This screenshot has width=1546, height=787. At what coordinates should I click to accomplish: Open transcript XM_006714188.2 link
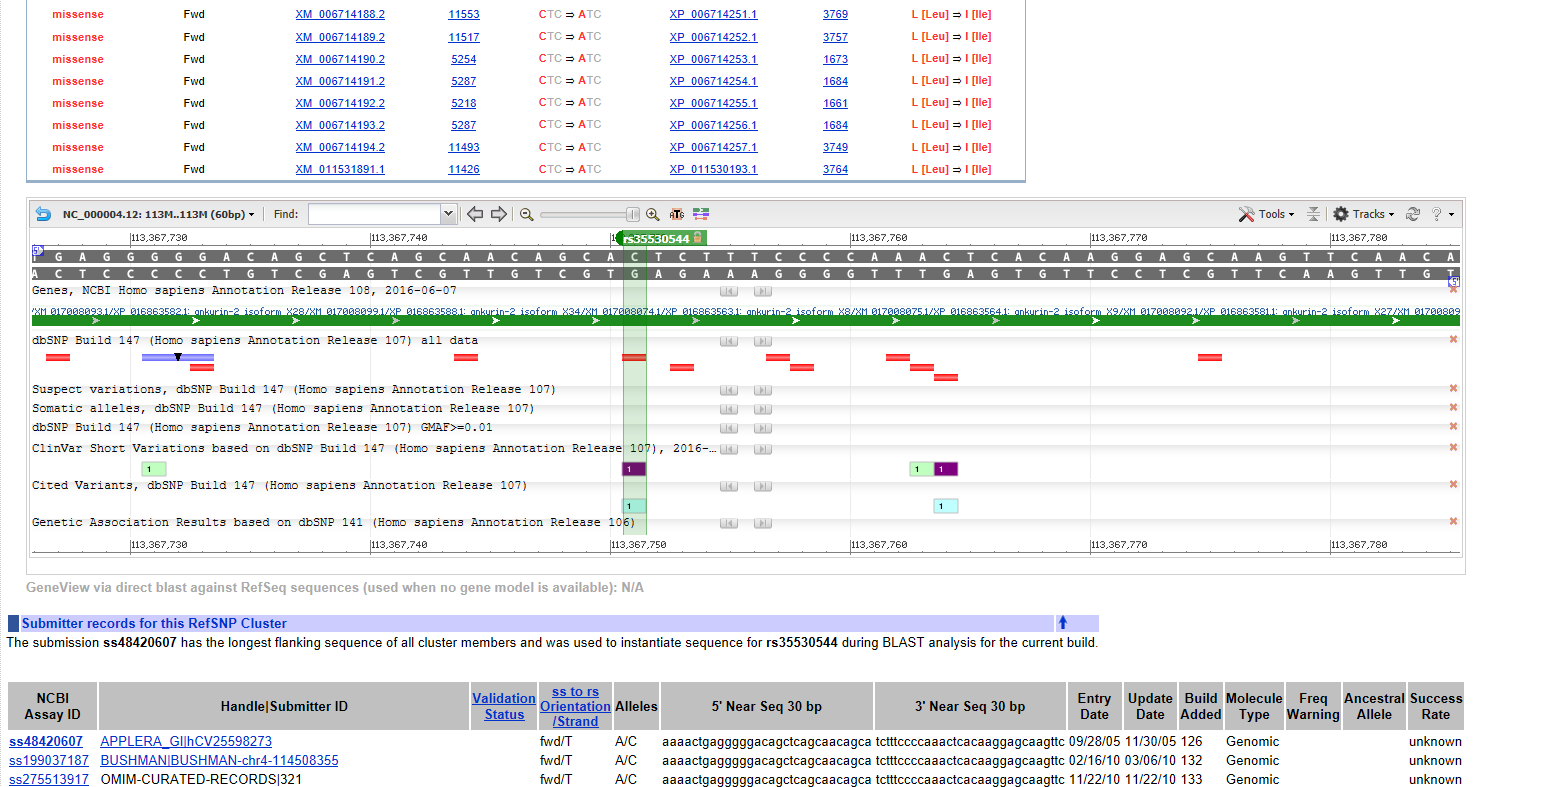340,15
